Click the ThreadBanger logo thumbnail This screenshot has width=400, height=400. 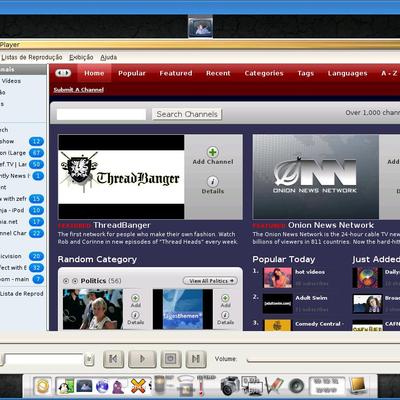click(121, 177)
